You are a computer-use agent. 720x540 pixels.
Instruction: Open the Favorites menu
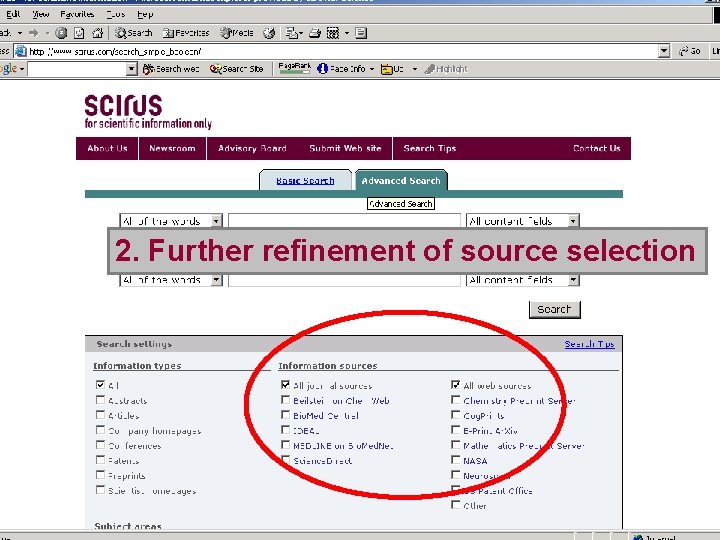tap(77, 14)
